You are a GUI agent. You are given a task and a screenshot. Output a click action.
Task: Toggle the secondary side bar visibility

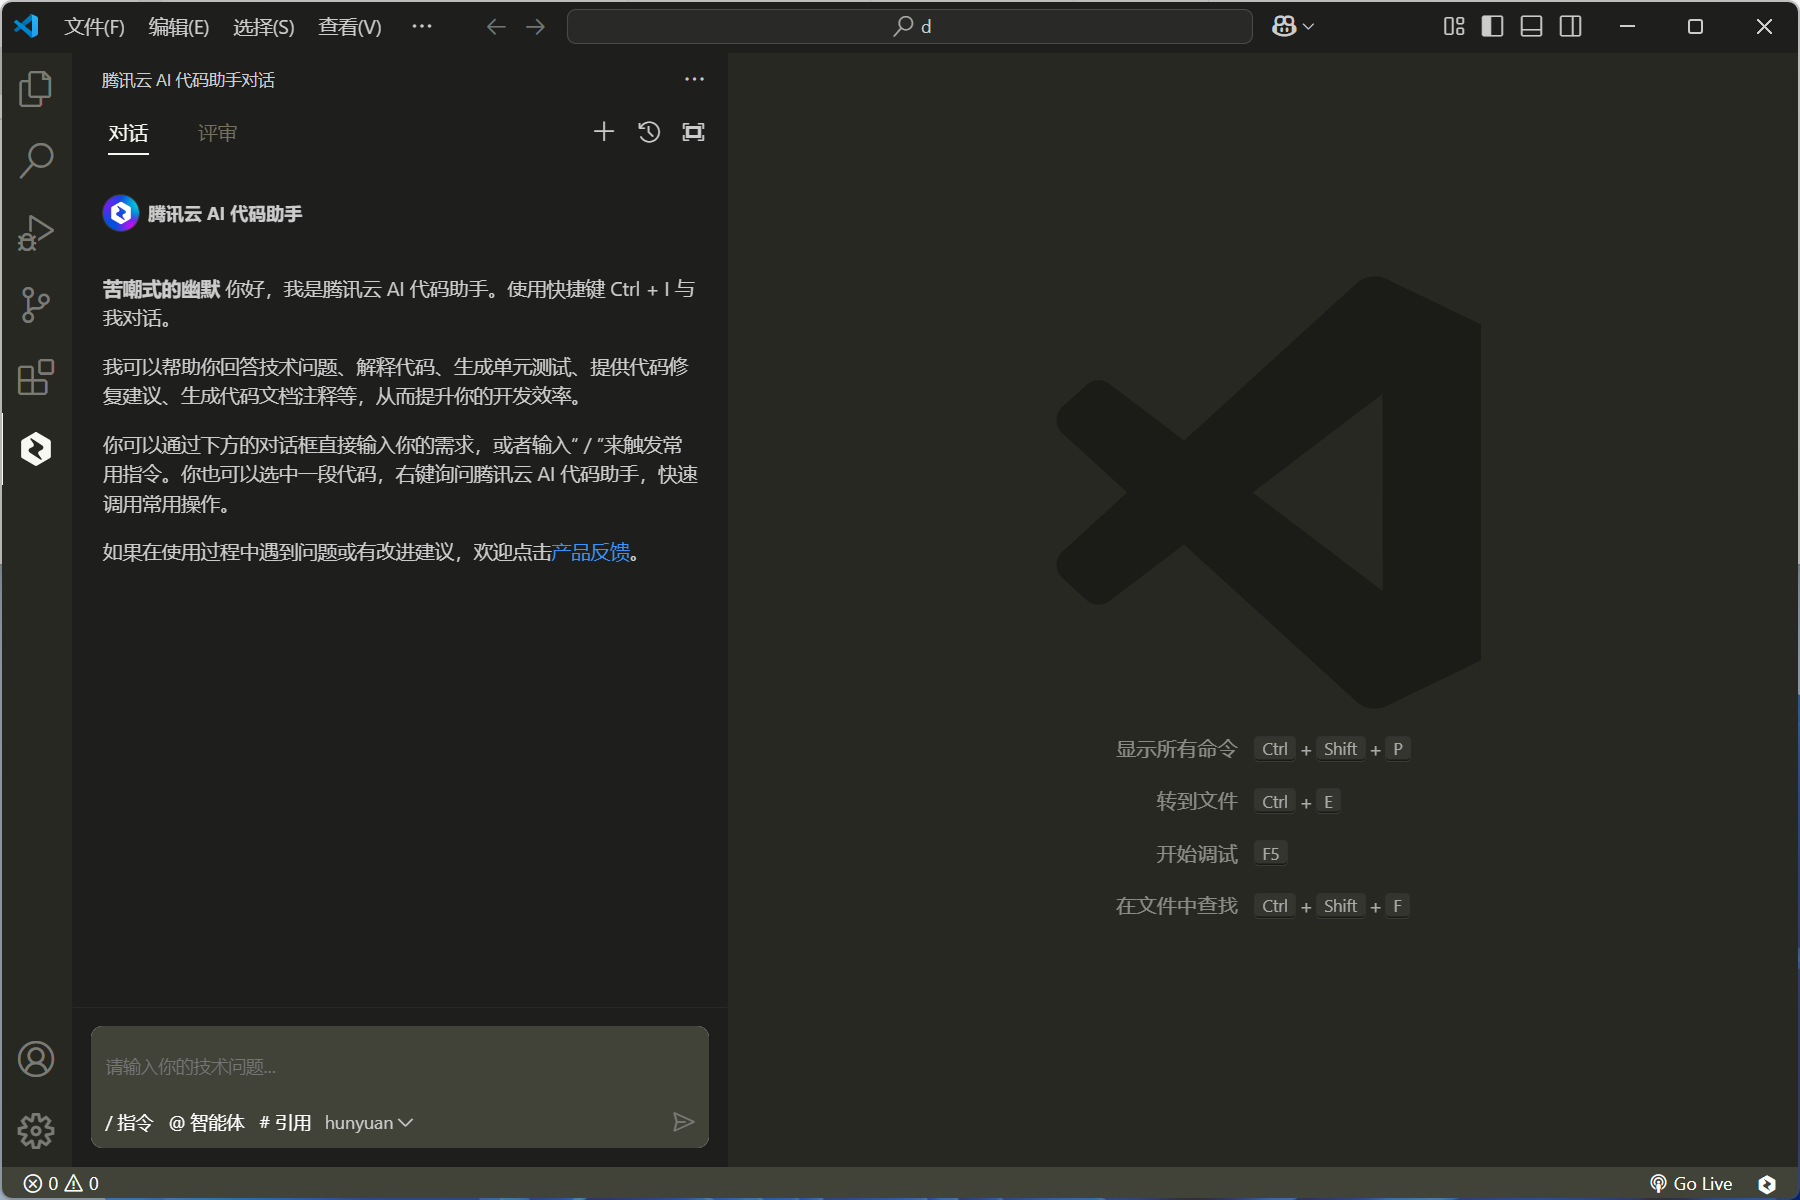pos(1570,27)
